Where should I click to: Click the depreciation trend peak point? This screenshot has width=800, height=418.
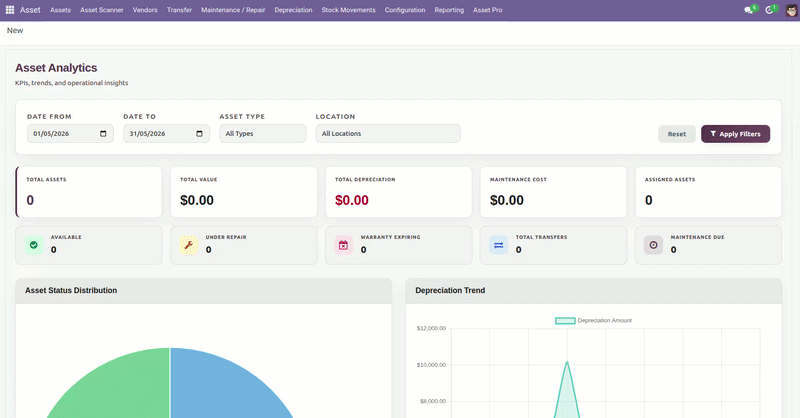567,363
